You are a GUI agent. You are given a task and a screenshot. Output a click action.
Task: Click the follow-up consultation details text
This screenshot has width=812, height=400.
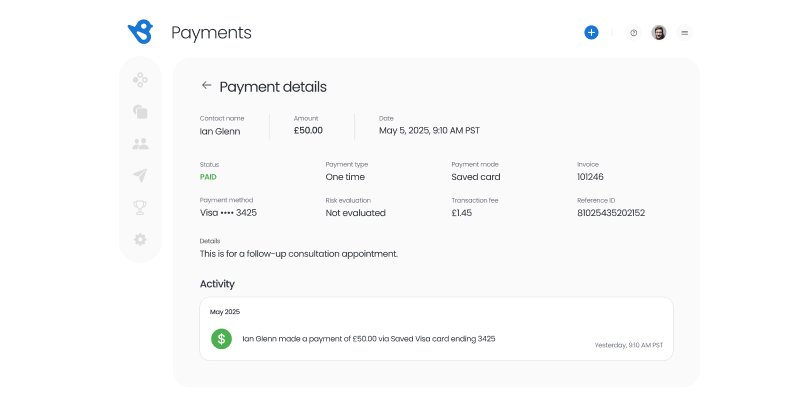tap(299, 254)
